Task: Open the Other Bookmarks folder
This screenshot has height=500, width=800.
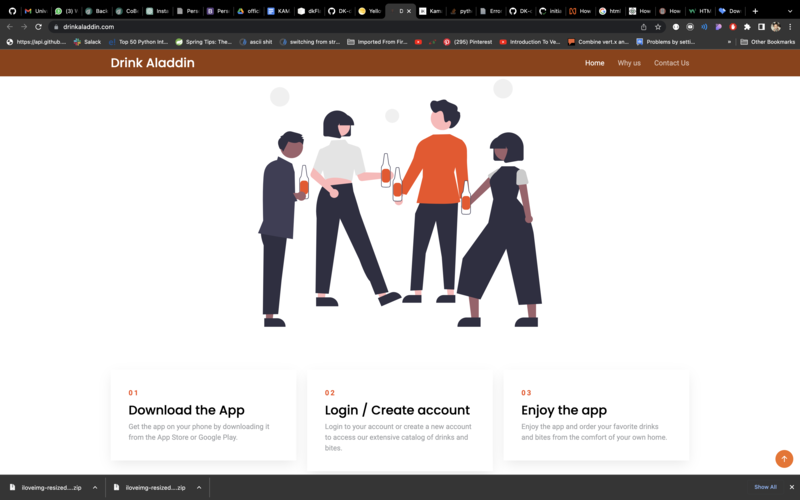Action: 768,42
